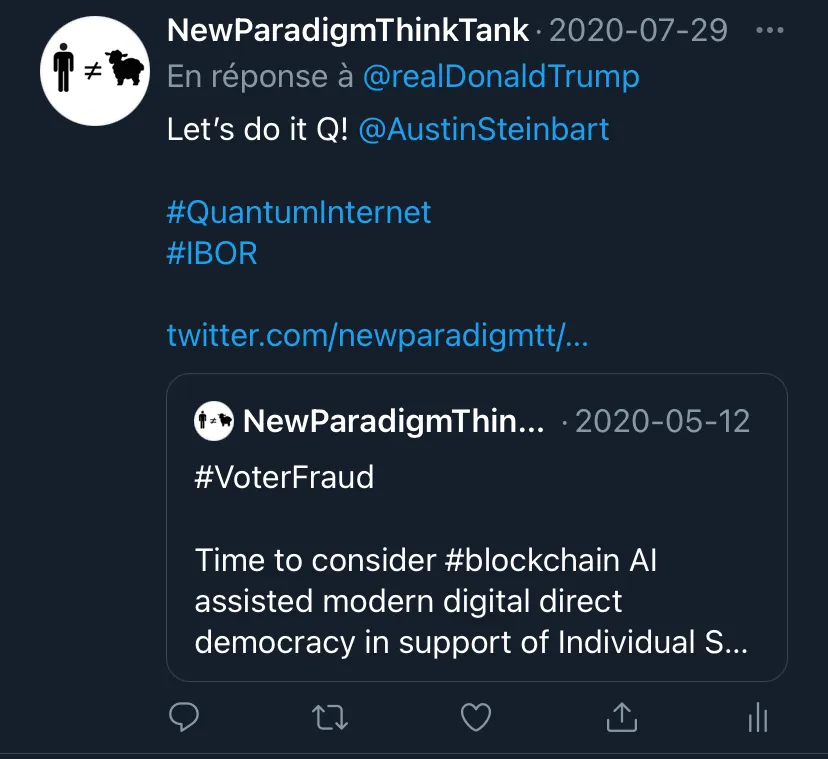Viewport: 828px width, 759px height.
Task: Click the 'Let's do it Q!' tweet text
Action: [257, 129]
